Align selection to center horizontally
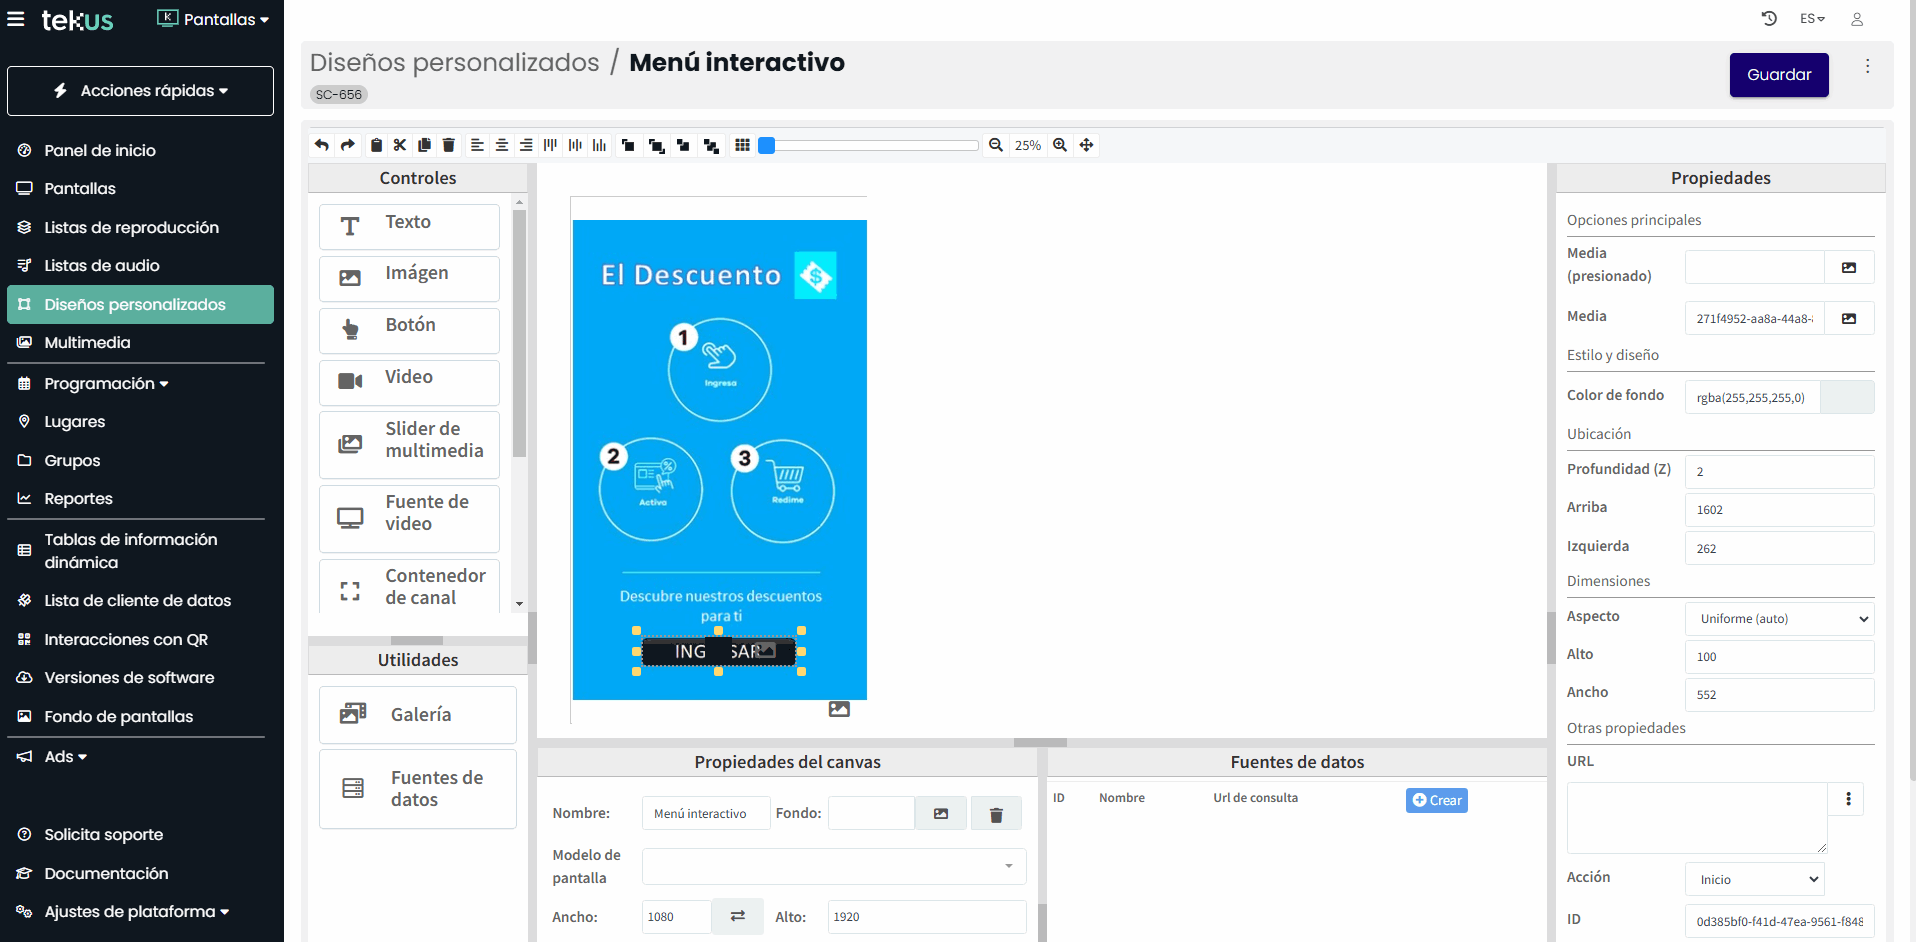This screenshot has height=942, width=1916. (502, 145)
